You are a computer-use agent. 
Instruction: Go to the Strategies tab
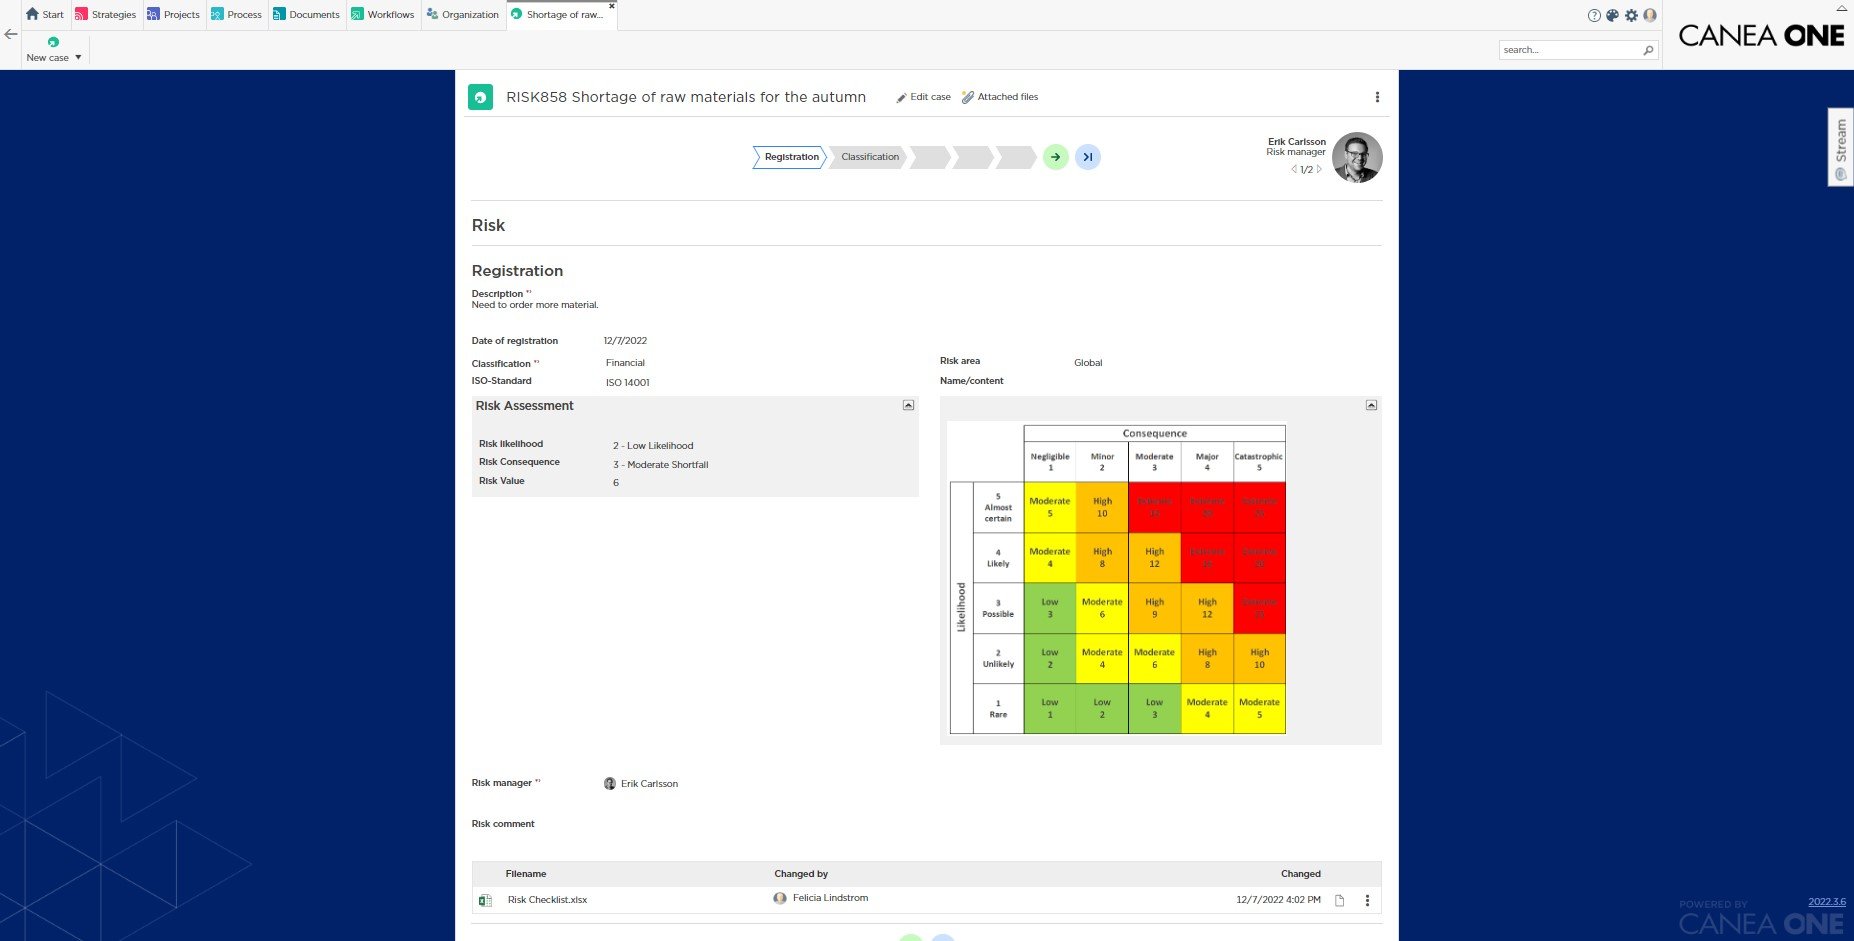(x=106, y=14)
